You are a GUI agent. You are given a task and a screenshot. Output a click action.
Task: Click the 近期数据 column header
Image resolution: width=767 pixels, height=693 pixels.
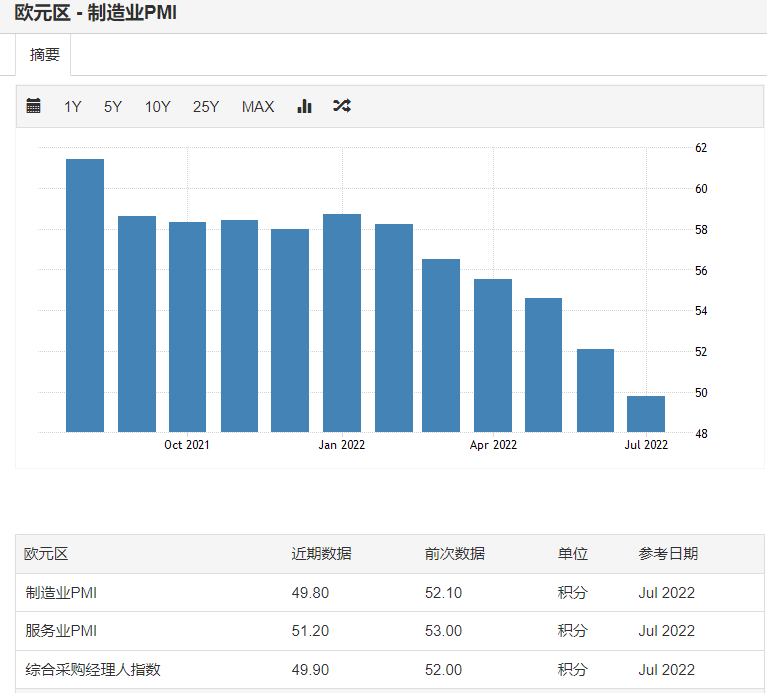pos(321,554)
